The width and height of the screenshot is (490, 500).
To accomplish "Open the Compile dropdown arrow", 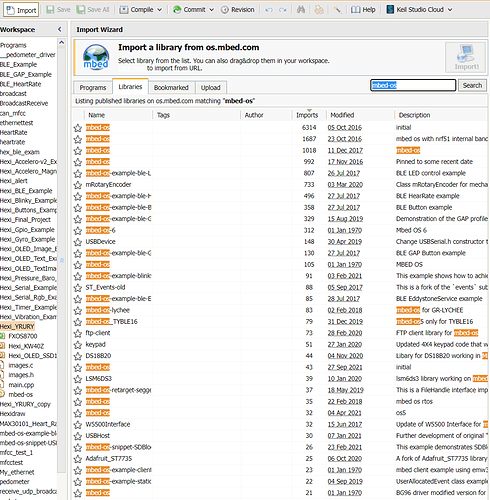I will tap(159, 10).
